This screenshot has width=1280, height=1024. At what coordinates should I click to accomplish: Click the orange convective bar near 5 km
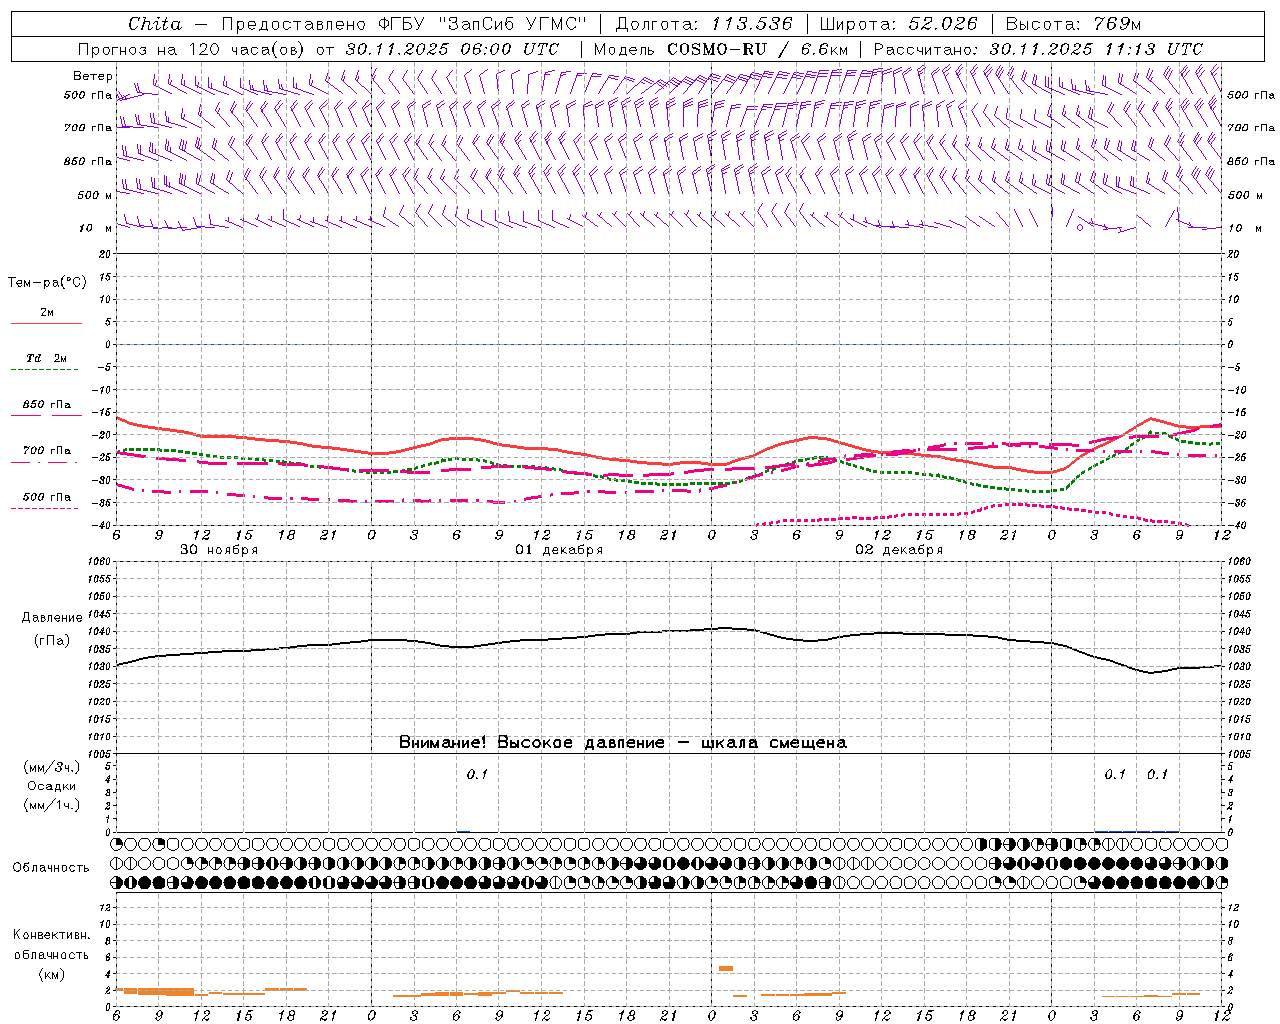tap(726, 968)
